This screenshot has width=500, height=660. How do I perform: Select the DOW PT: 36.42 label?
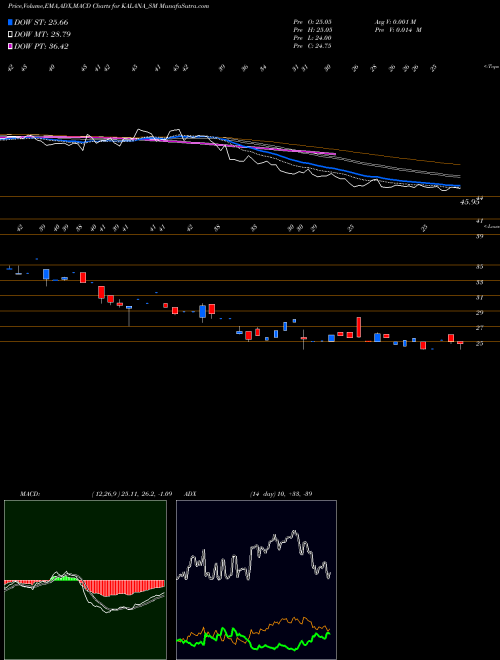(41, 46)
